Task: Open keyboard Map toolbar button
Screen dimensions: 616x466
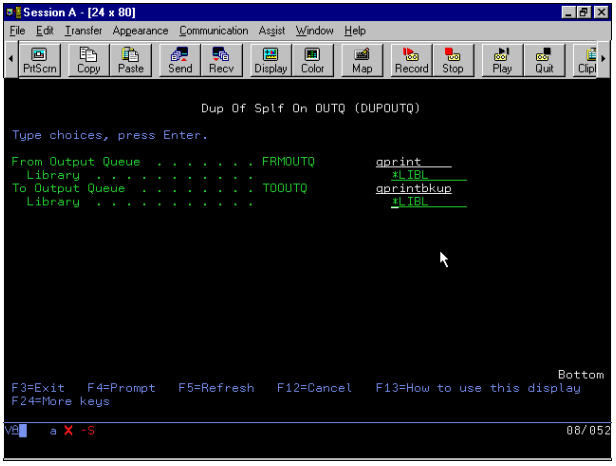Action: [362, 60]
